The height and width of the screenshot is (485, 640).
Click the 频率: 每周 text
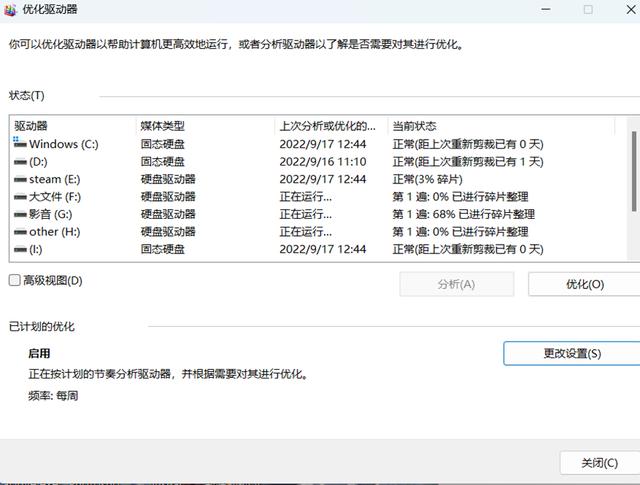tap(53, 396)
